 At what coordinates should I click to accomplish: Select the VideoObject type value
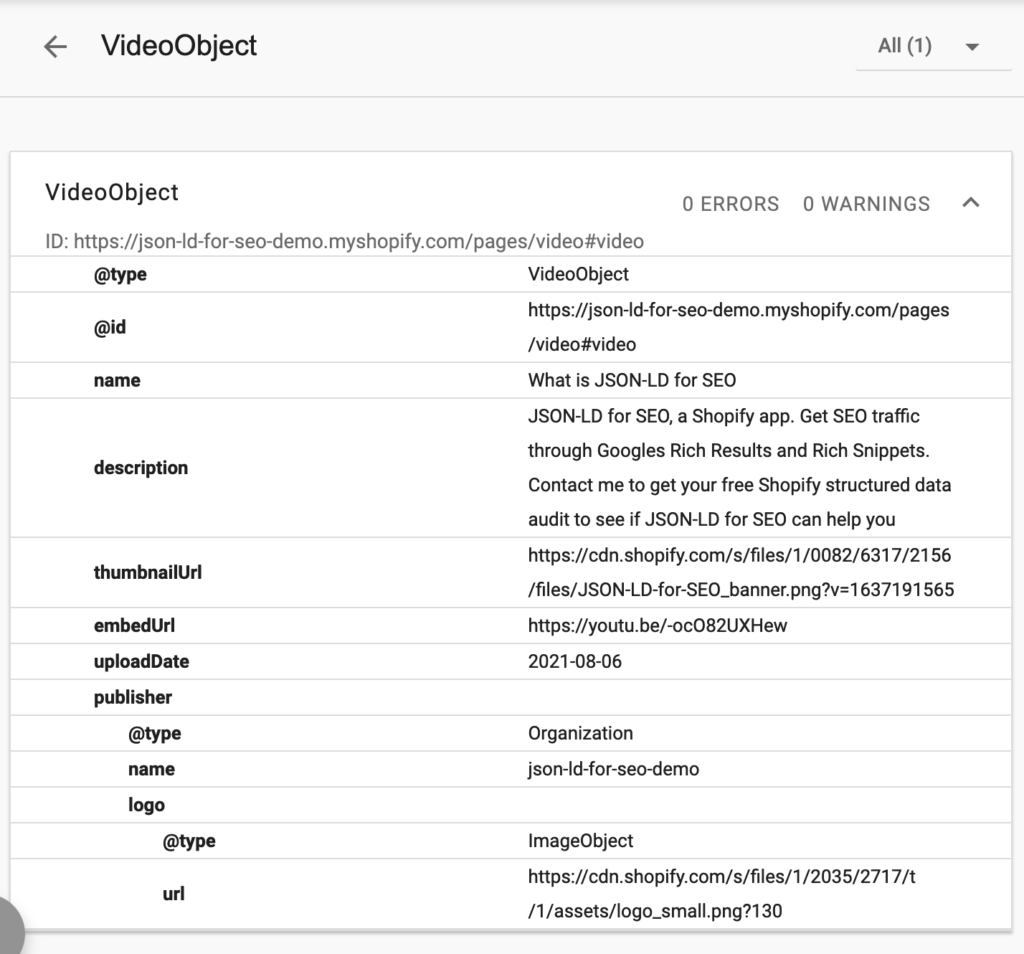point(578,274)
